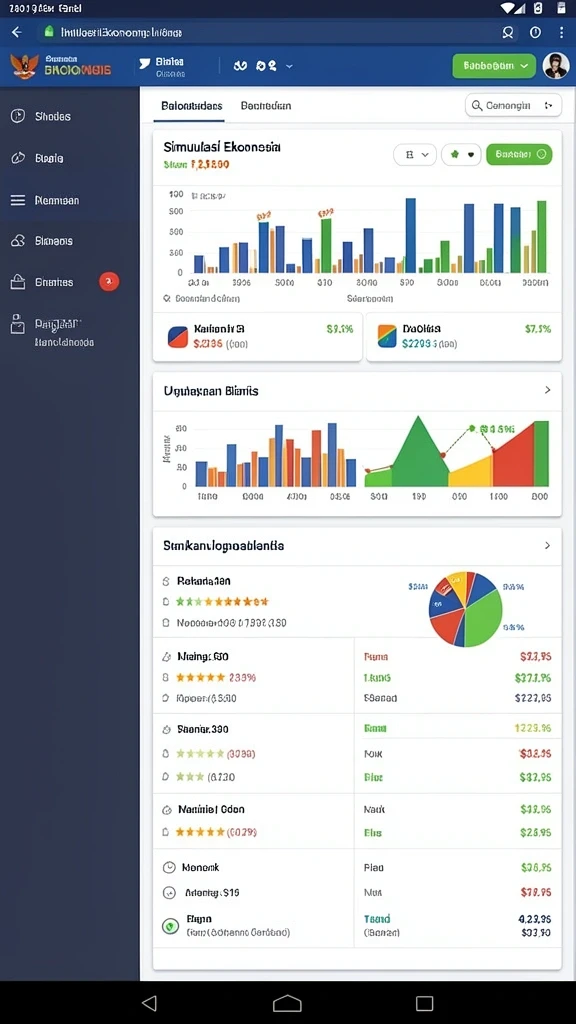Tap the back arrow in browser bar
This screenshot has width=576, height=1024.
pos(17,32)
